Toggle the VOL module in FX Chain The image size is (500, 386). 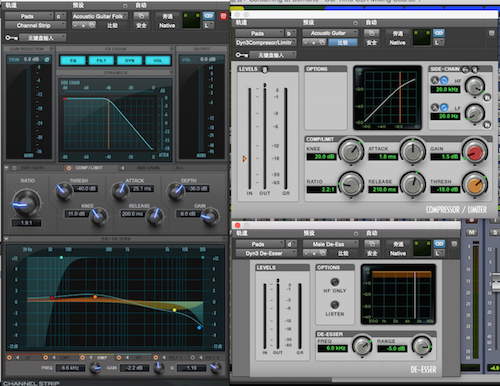click(x=158, y=60)
